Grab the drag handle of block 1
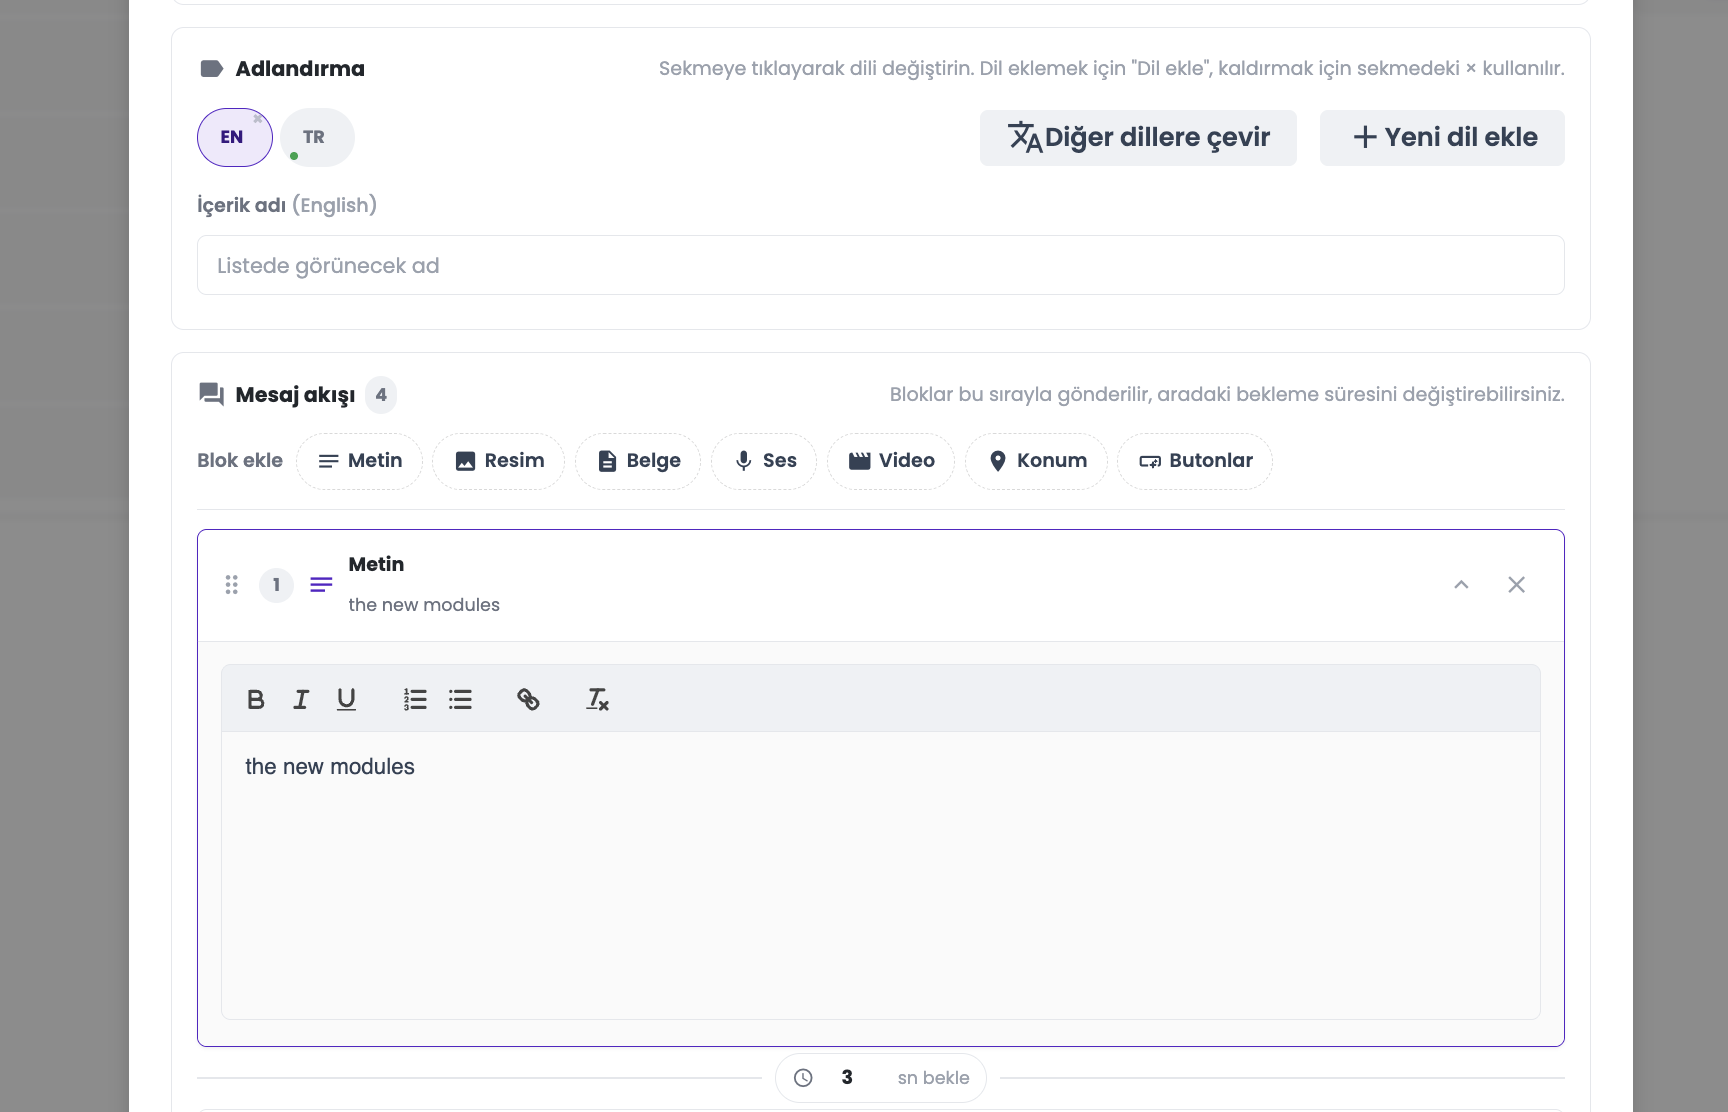Screen dimensions: 1728x1112 pos(232,585)
